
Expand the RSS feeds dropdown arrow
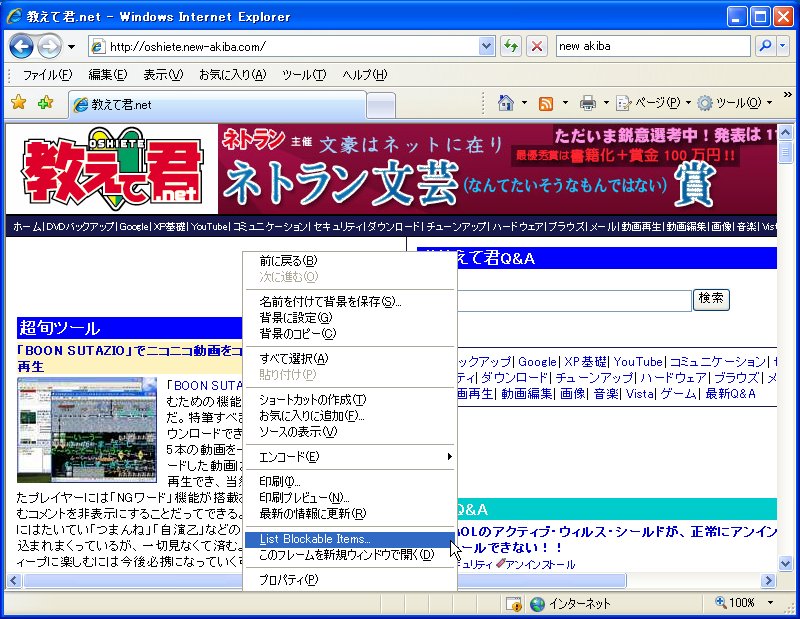(565, 103)
